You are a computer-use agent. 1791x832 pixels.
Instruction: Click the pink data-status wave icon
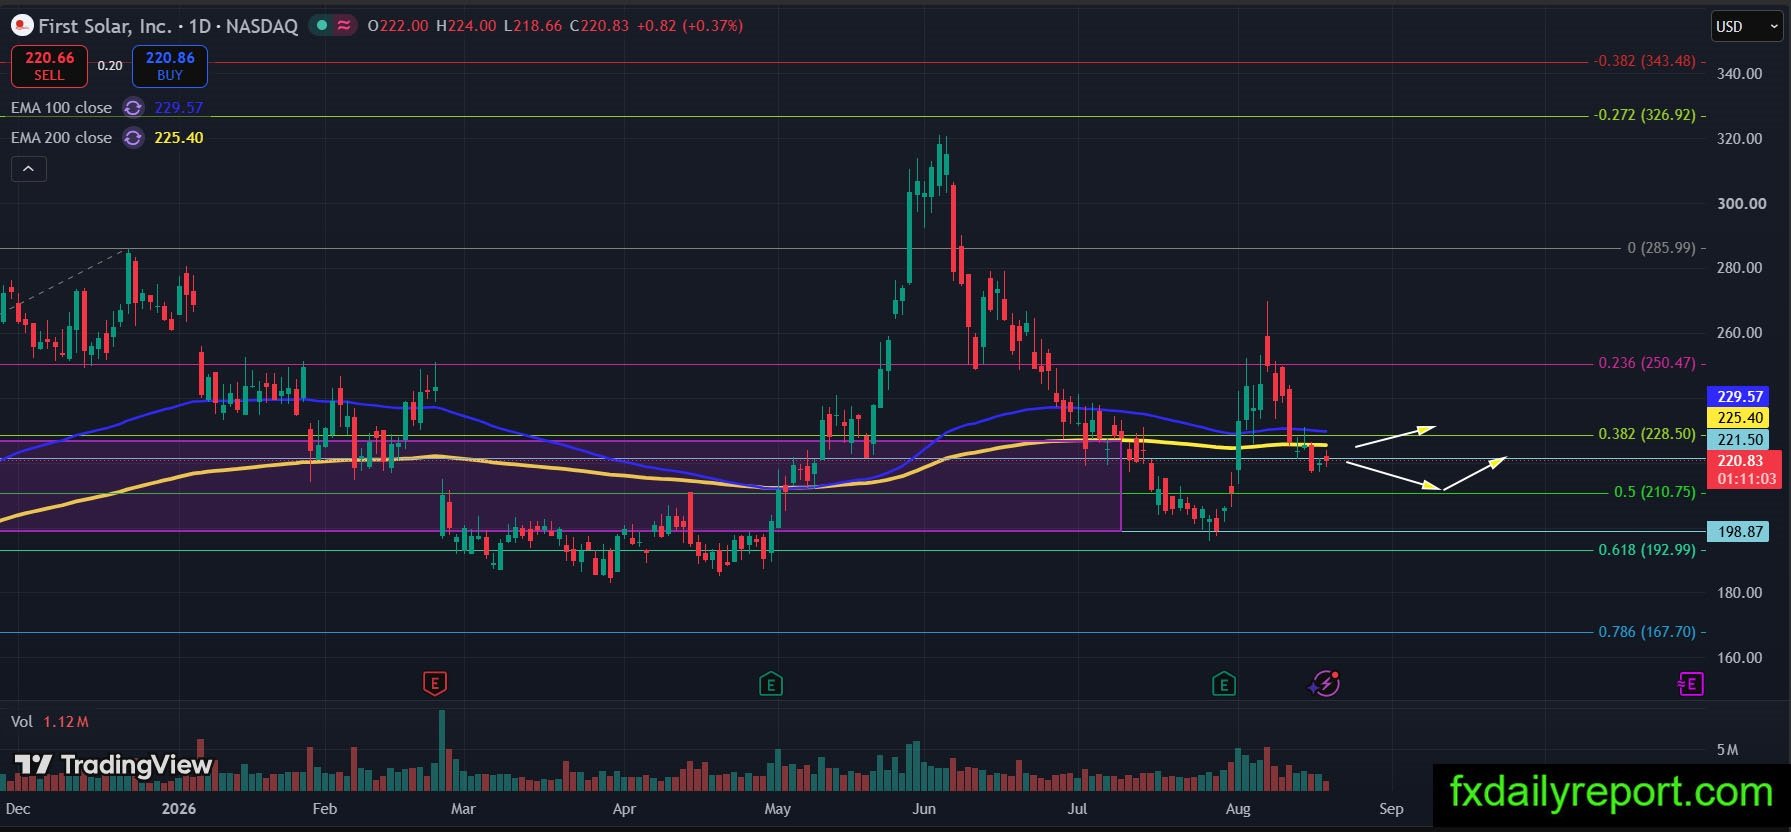pyautogui.click(x=344, y=26)
